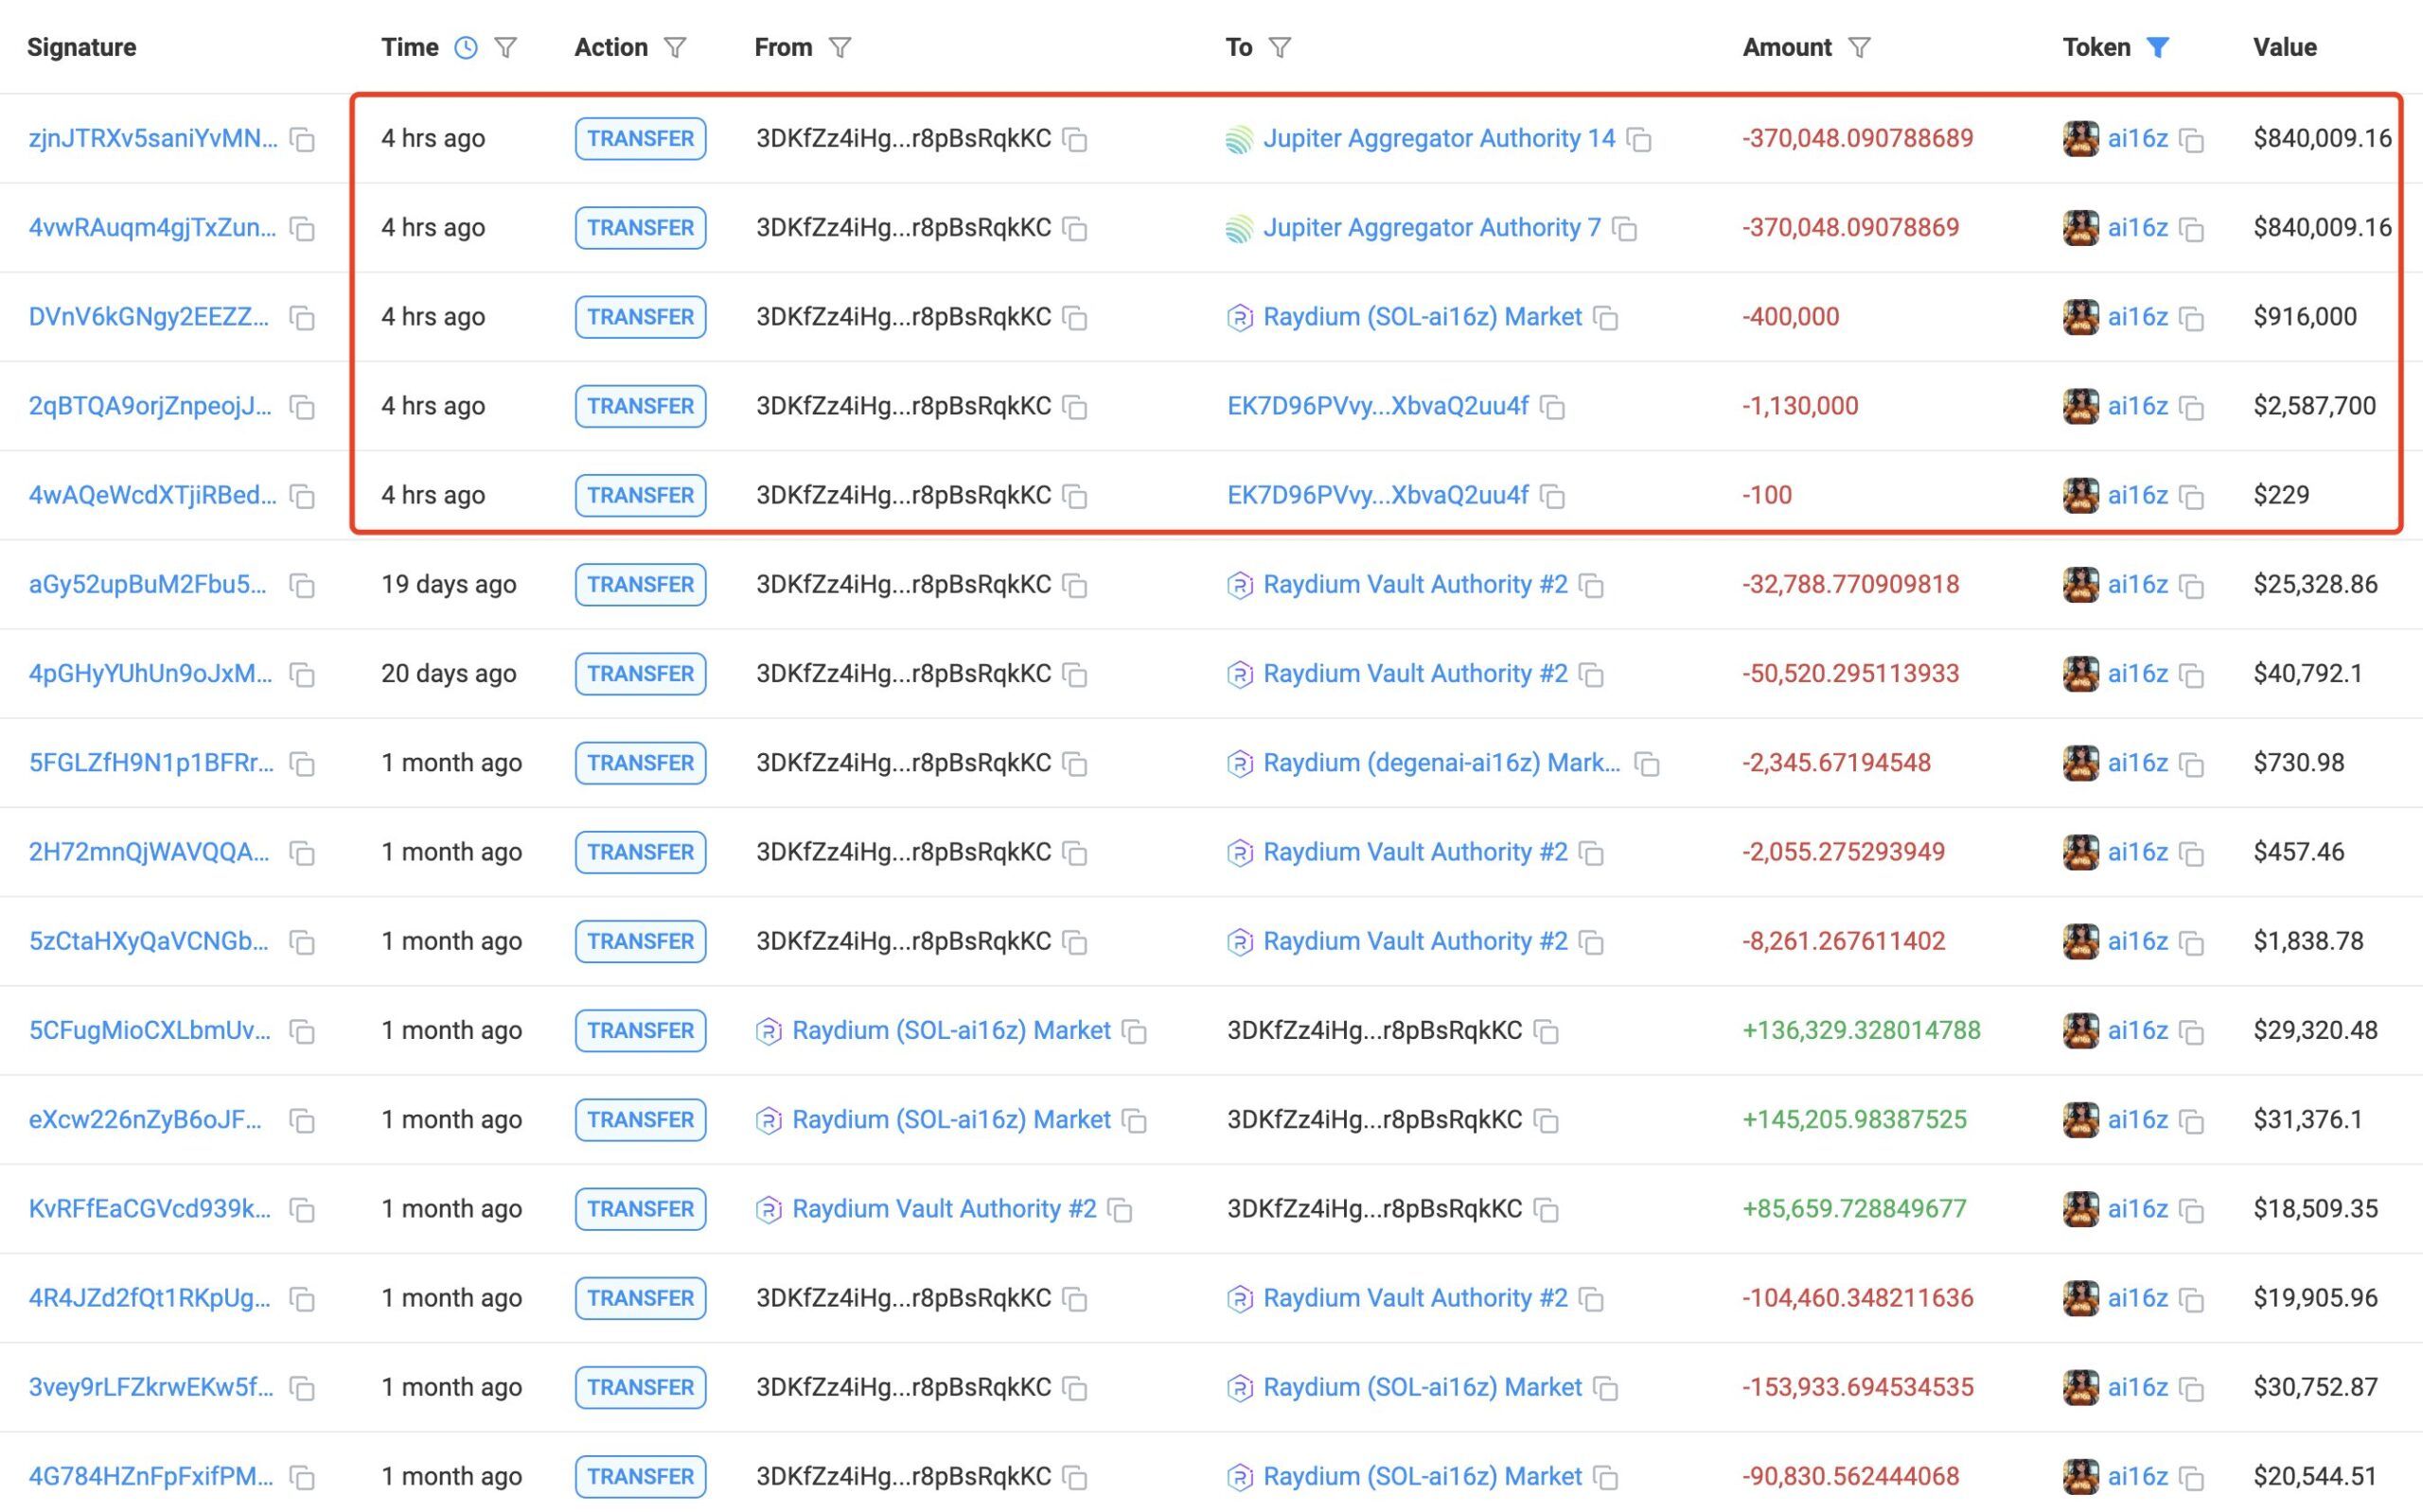The height and width of the screenshot is (1512, 2423).
Task: Copy signature zjnJTRXv5saniYvMN using its copy icon
Action: [303, 140]
